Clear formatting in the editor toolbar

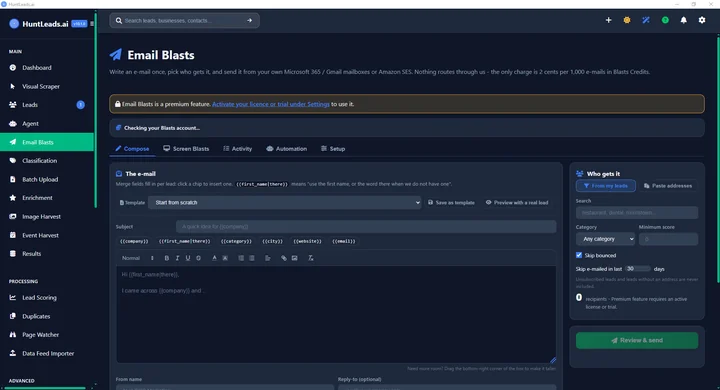(x=310, y=258)
